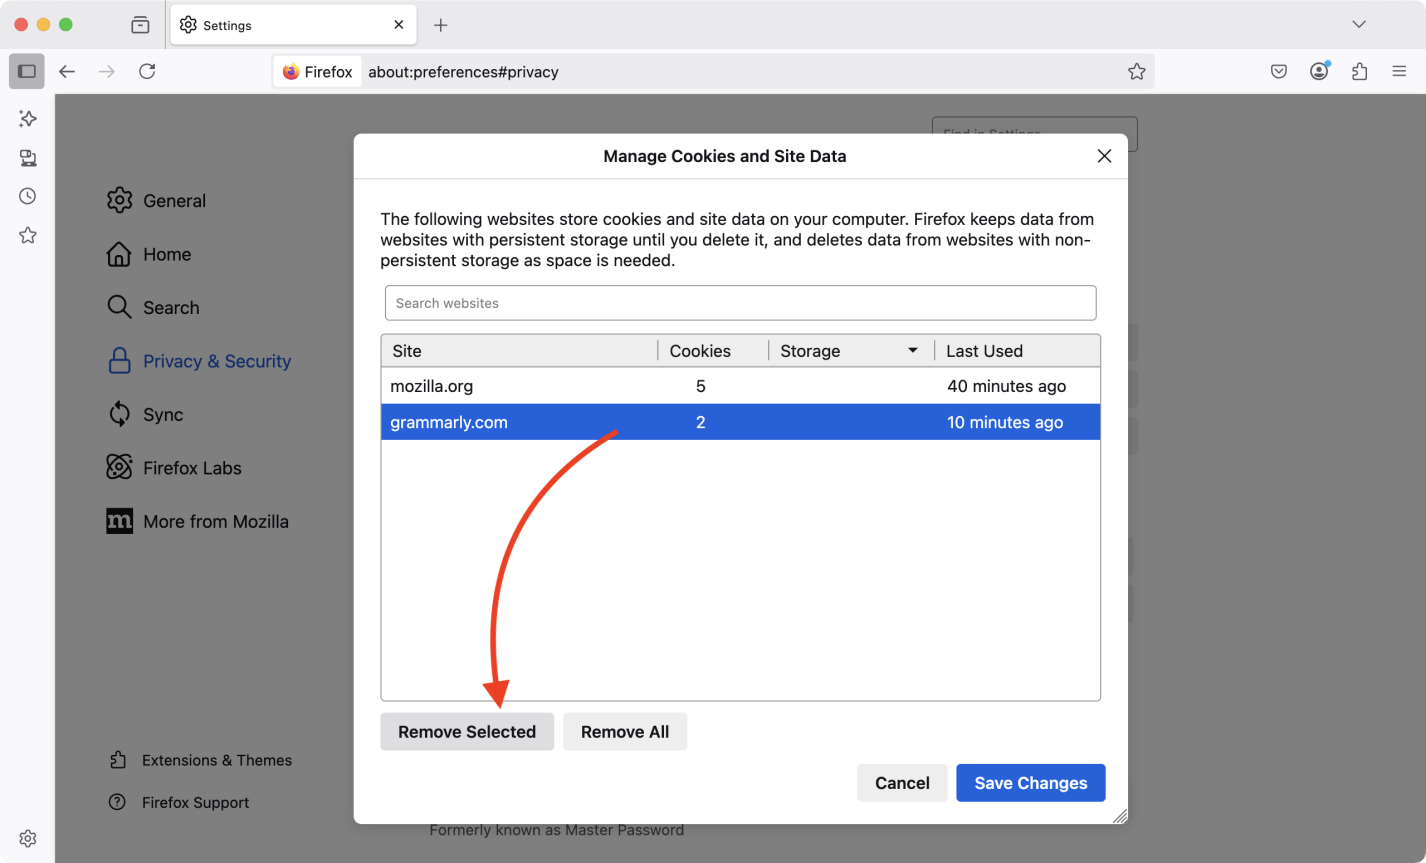Image resolution: width=1426 pixels, height=863 pixels.
Task: Open the hamburger application menu
Action: (1399, 71)
